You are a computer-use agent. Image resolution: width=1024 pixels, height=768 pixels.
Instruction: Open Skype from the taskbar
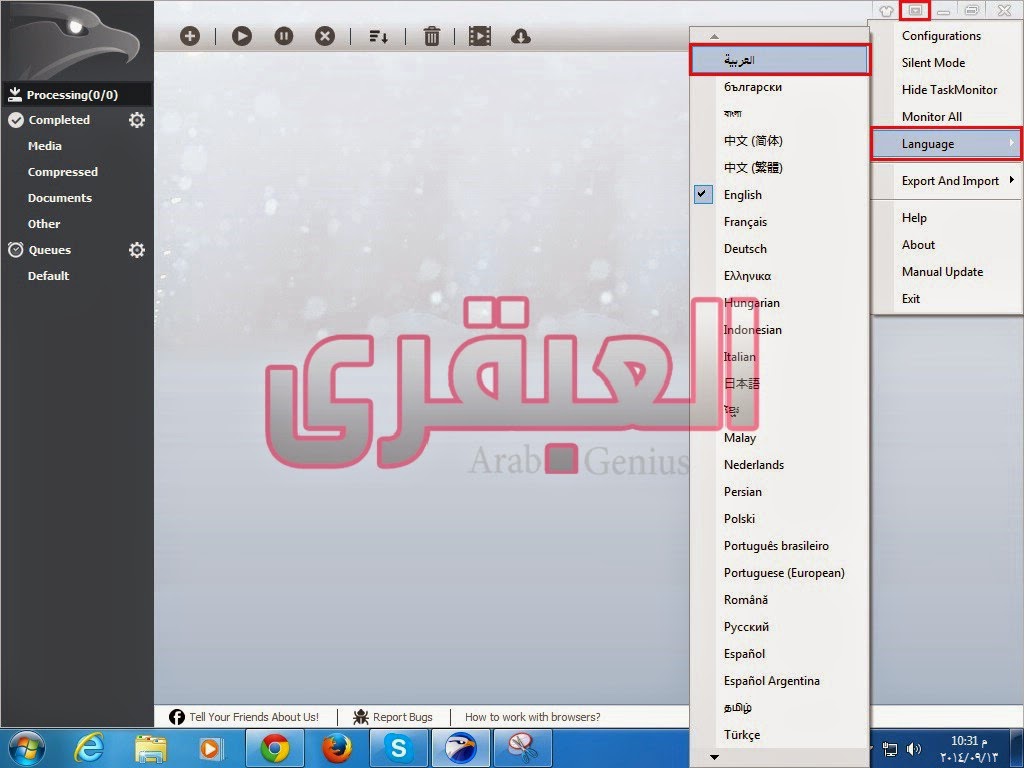tap(398, 748)
